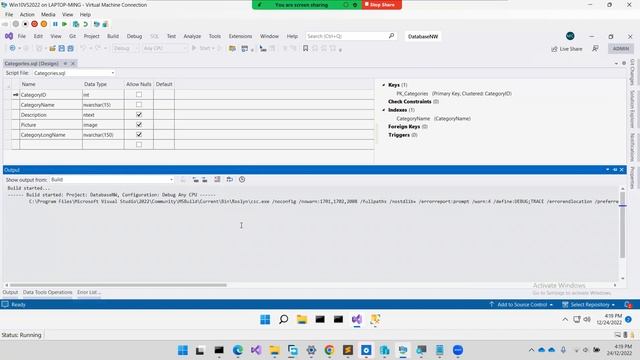
Task: Click the Save All toolbar icon
Action: [70, 49]
